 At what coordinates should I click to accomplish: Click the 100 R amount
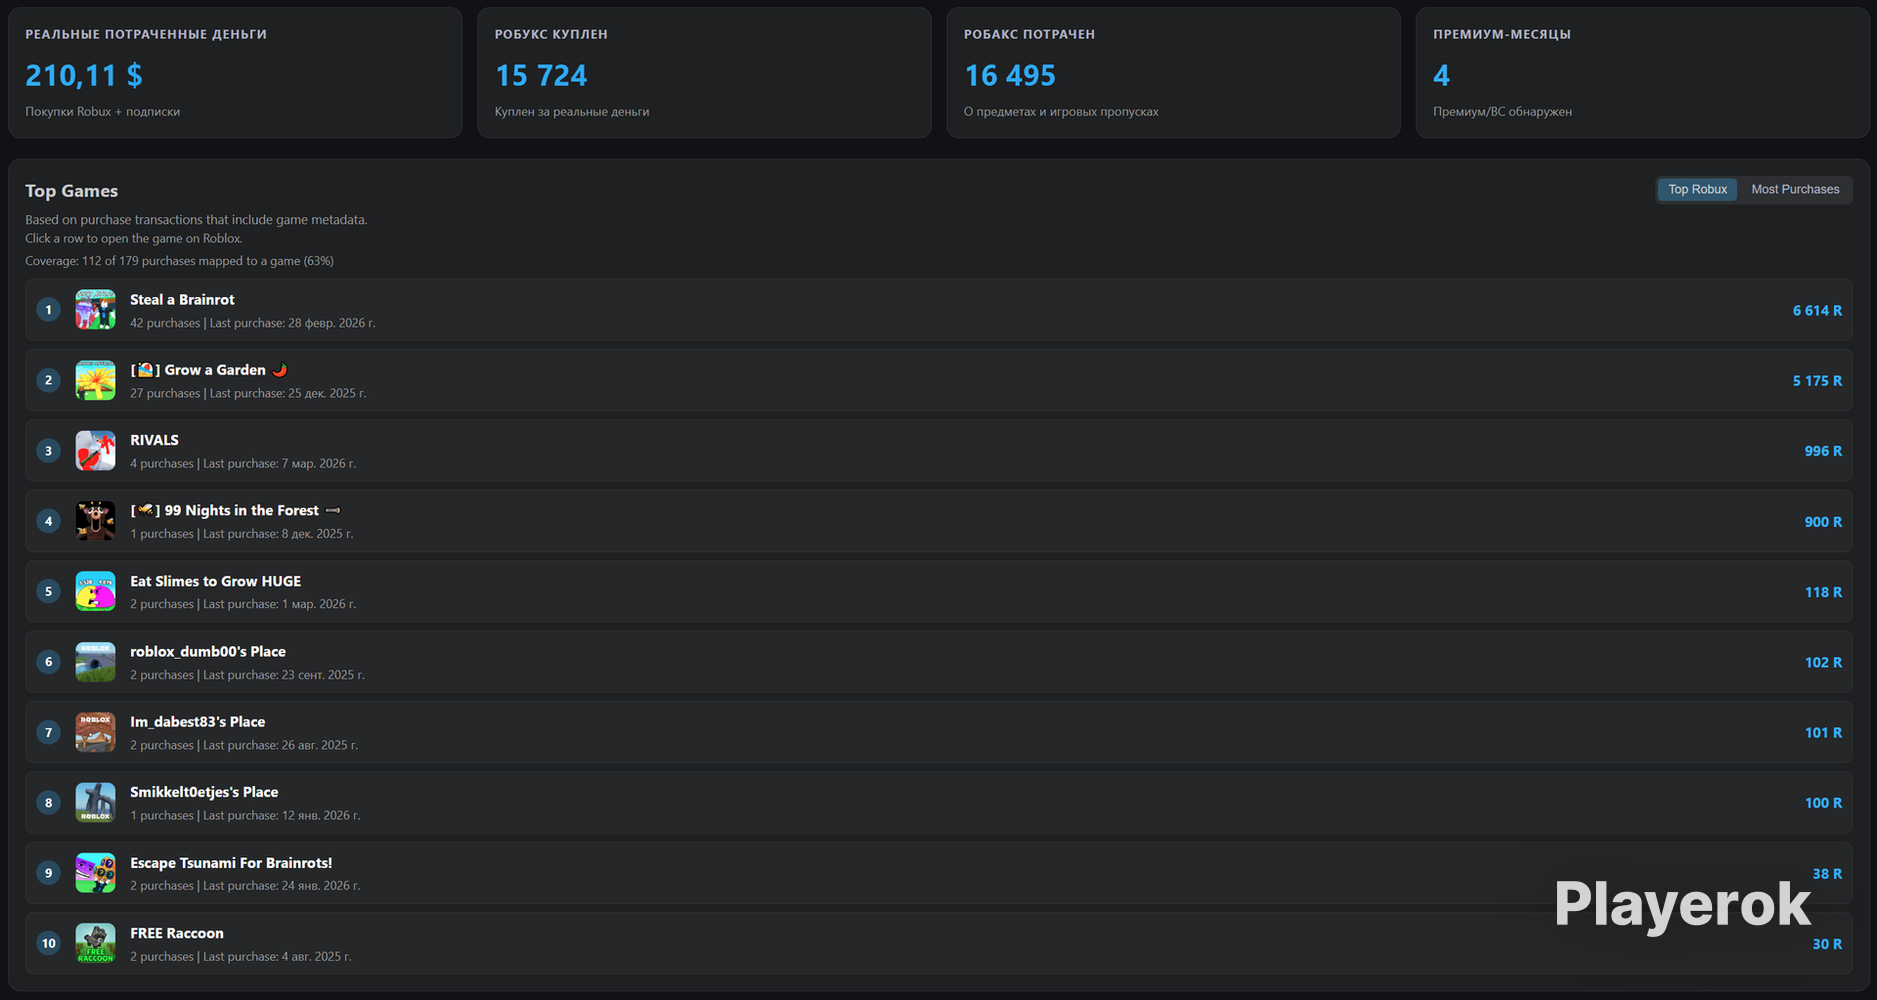click(x=1823, y=803)
